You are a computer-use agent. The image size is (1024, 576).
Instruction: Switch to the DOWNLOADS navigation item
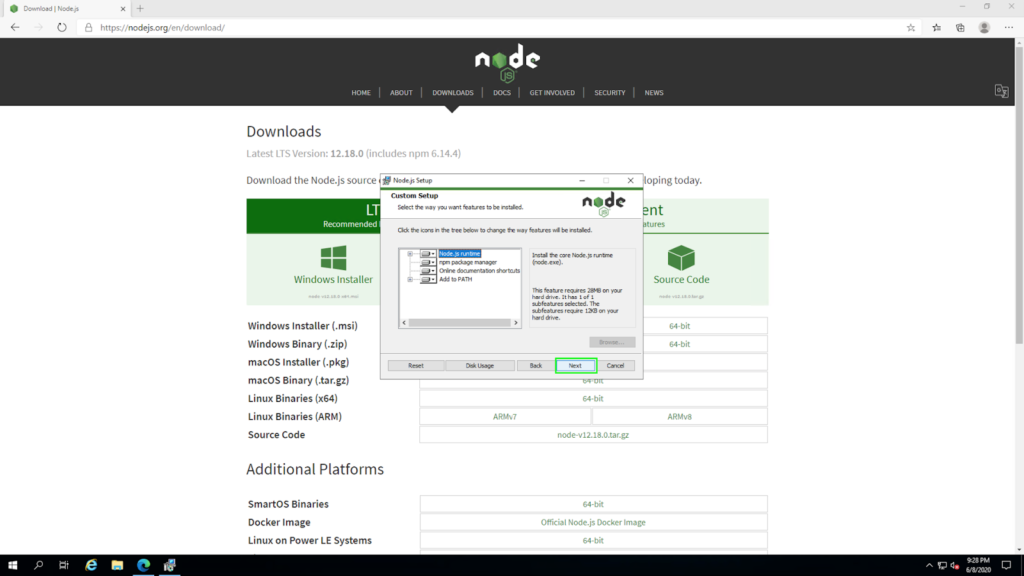(452, 92)
